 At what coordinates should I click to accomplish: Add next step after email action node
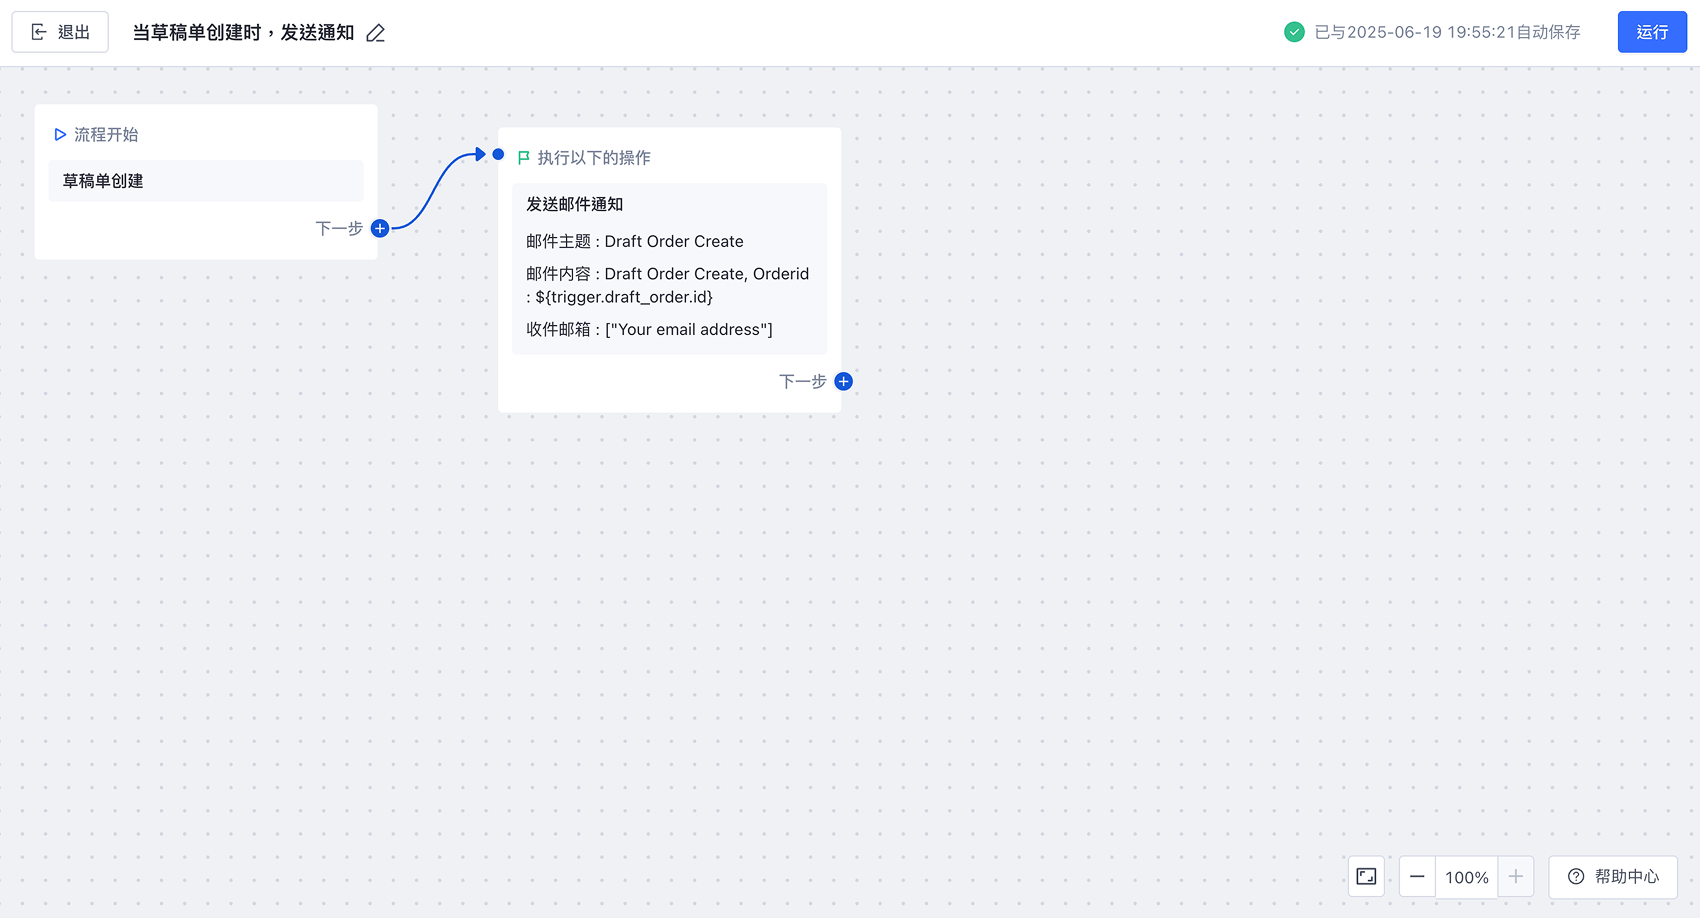(844, 381)
